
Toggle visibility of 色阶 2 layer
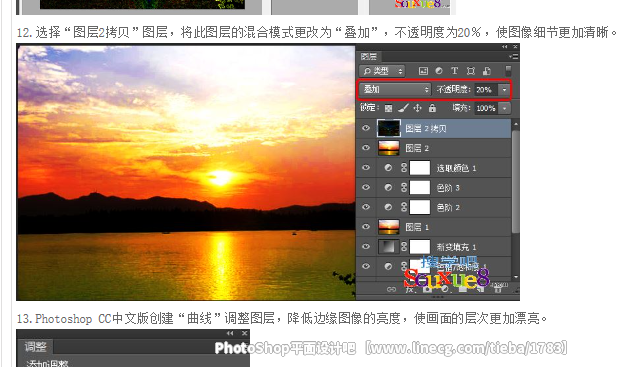point(366,207)
